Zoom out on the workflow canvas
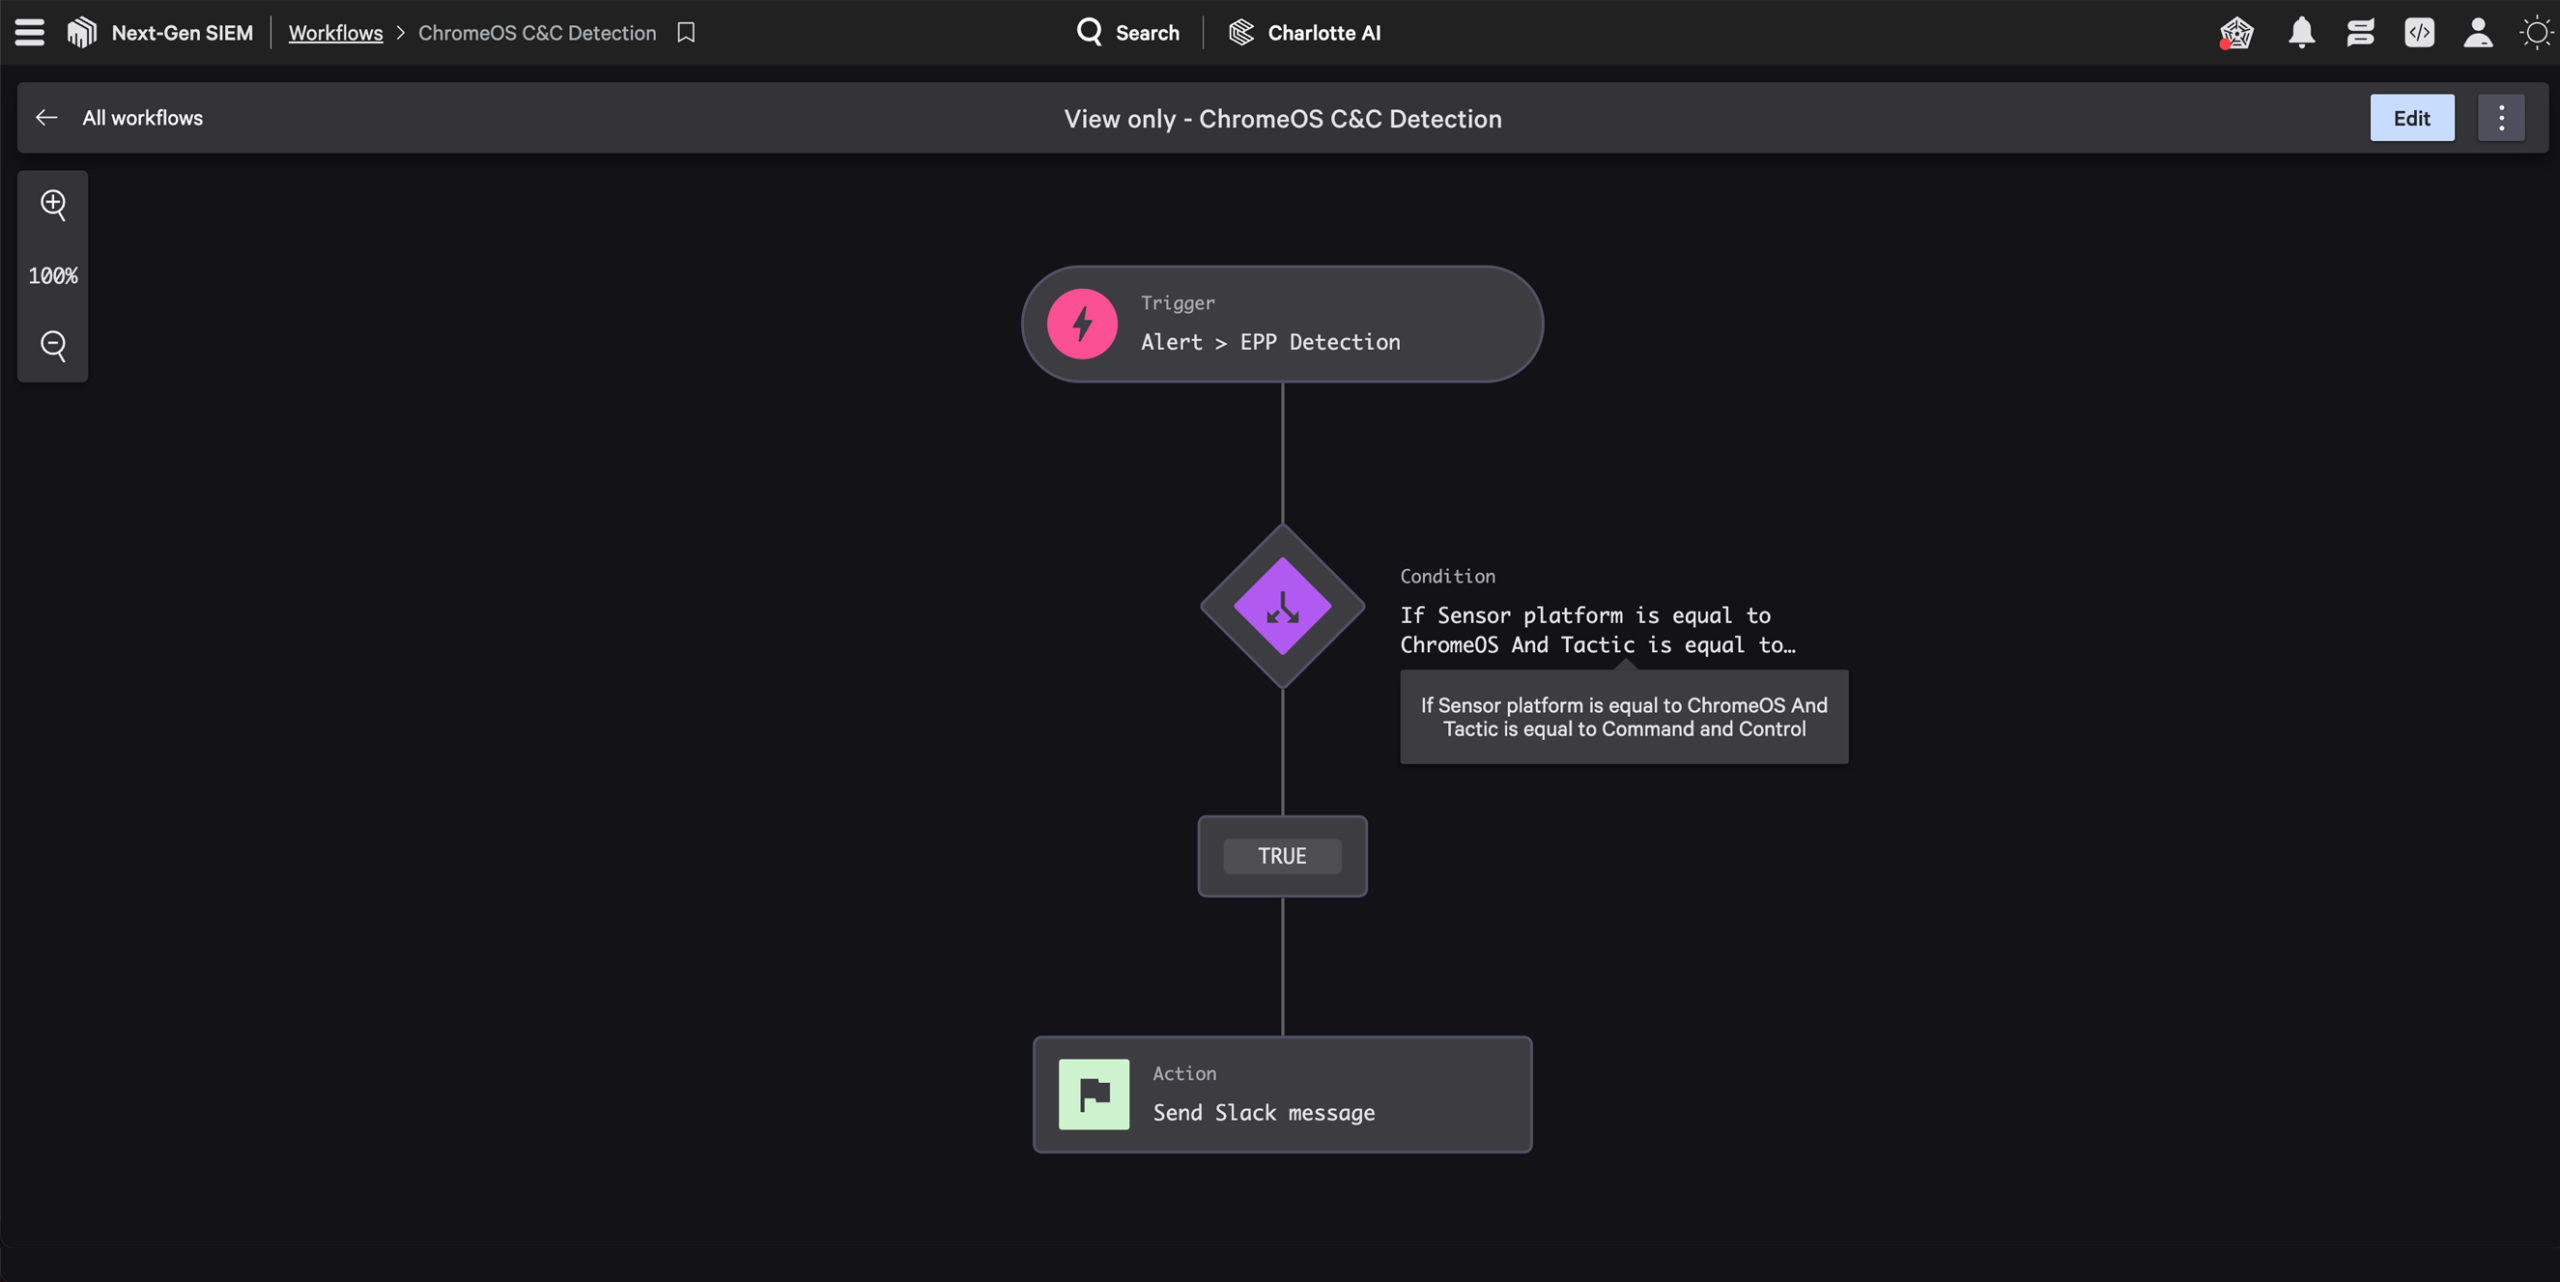Image resolution: width=2560 pixels, height=1282 pixels. pos(53,346)
